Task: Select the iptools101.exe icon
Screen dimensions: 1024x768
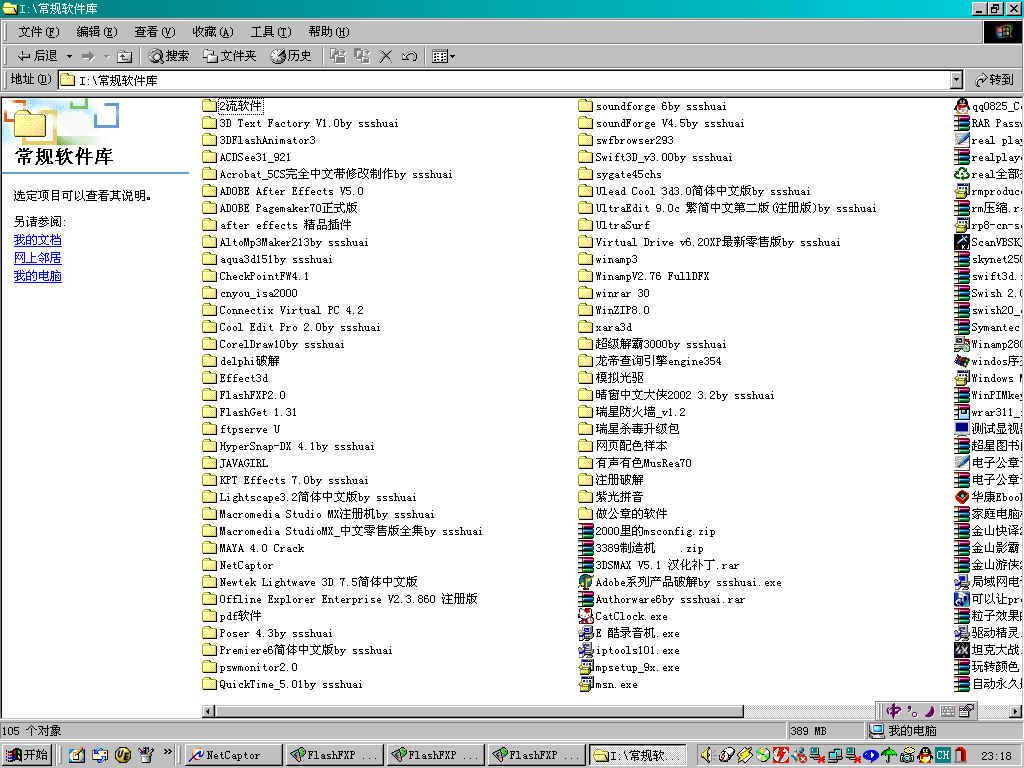Action: click(586, 650)
